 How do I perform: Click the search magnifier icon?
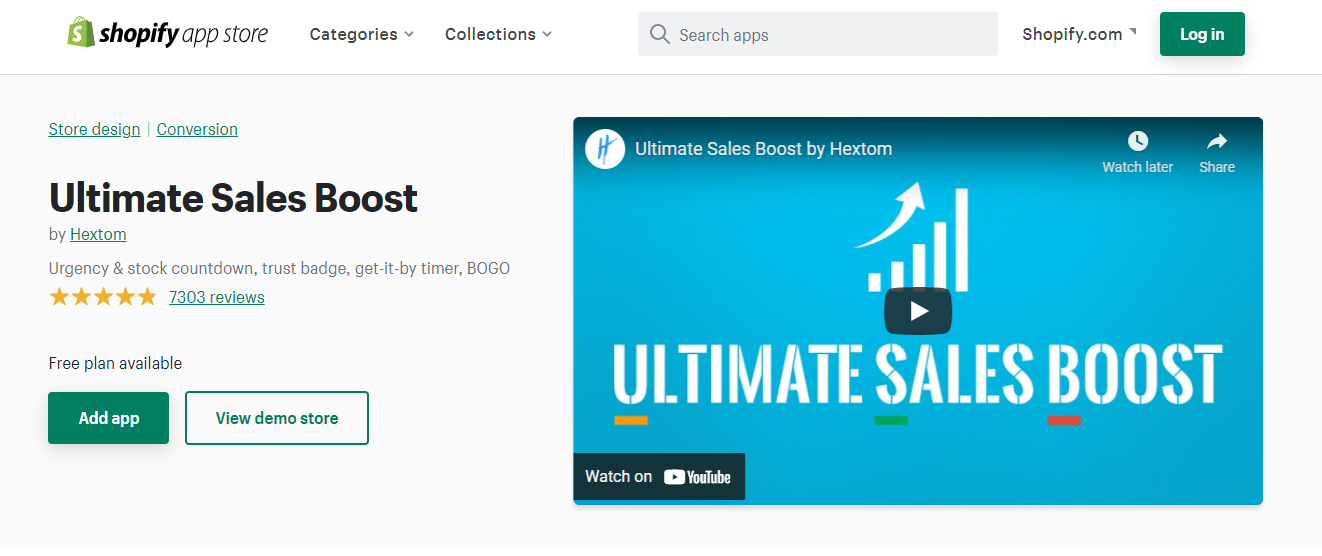[659, 35]
